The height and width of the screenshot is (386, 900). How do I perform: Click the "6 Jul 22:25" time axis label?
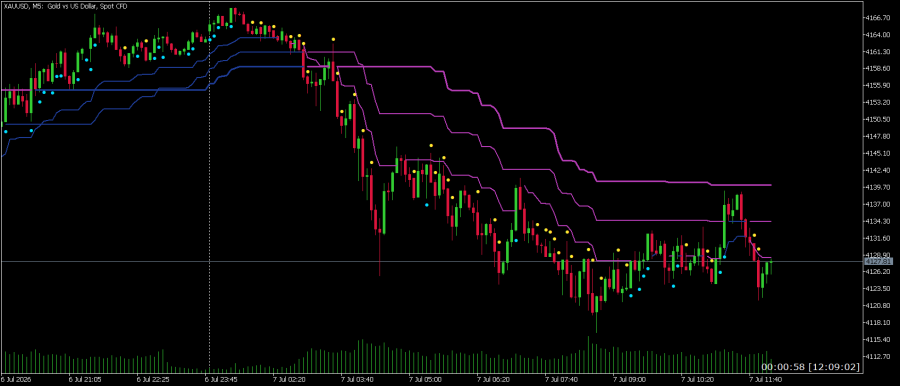[152, 380]
